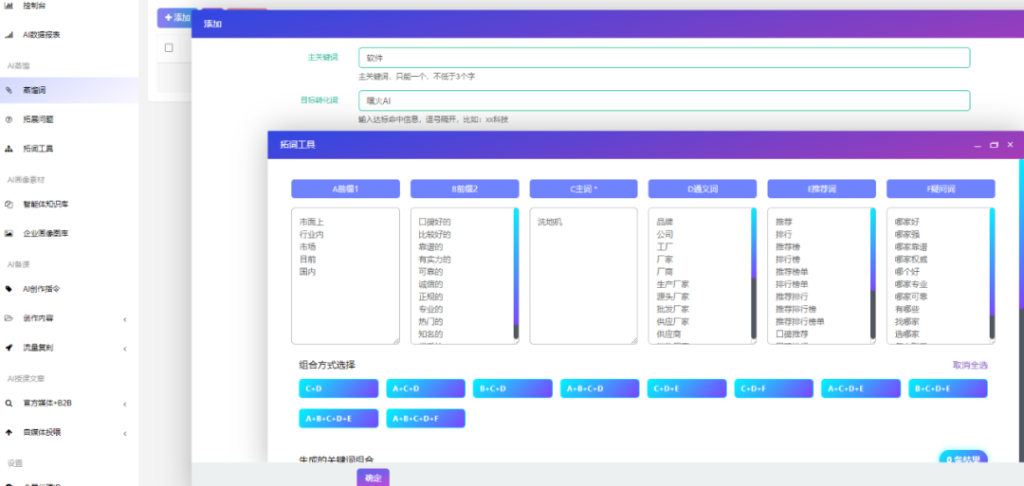Click the 取消全选 link
The height and width of the screenshot is (486, 1024).
coord(969,365)
